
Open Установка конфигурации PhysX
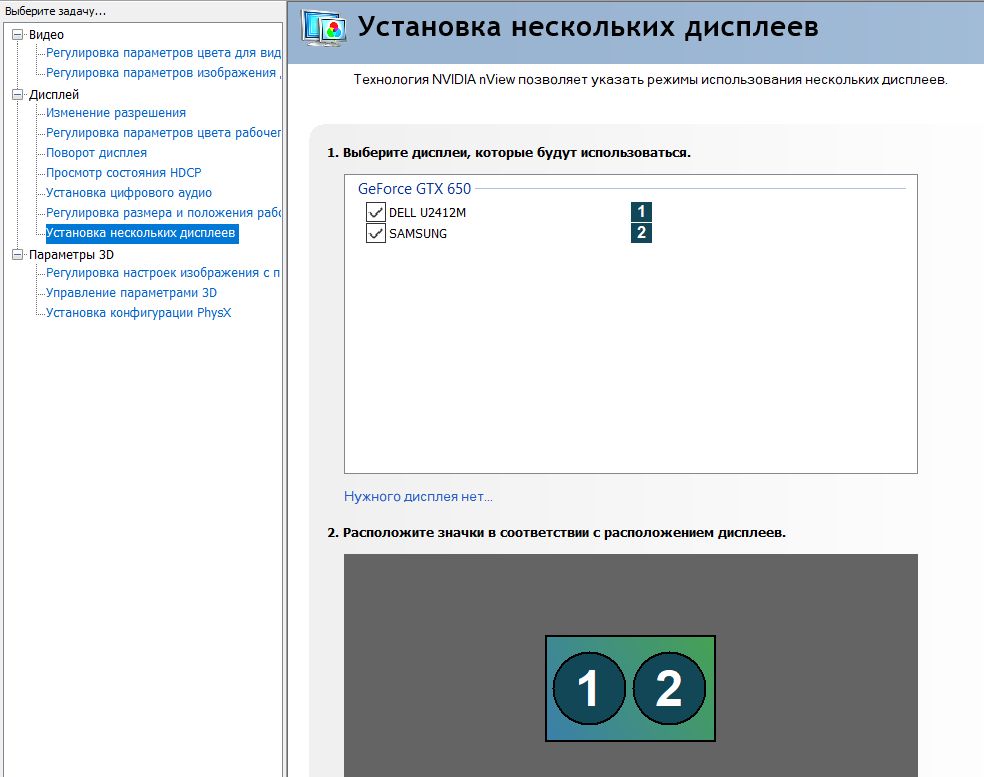(139, 313)
